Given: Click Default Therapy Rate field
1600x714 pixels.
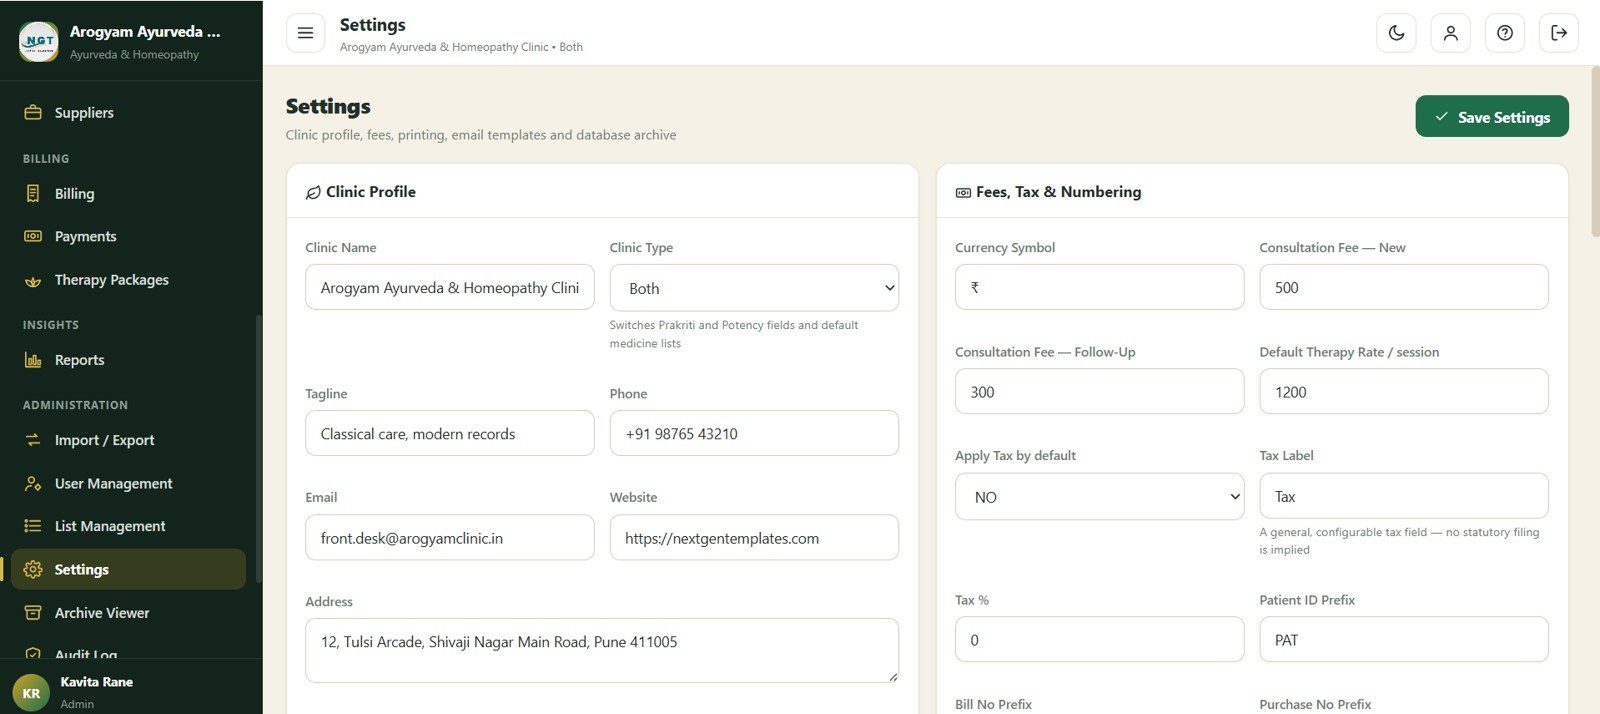Looking at the screenshot, I should 1404,391.
